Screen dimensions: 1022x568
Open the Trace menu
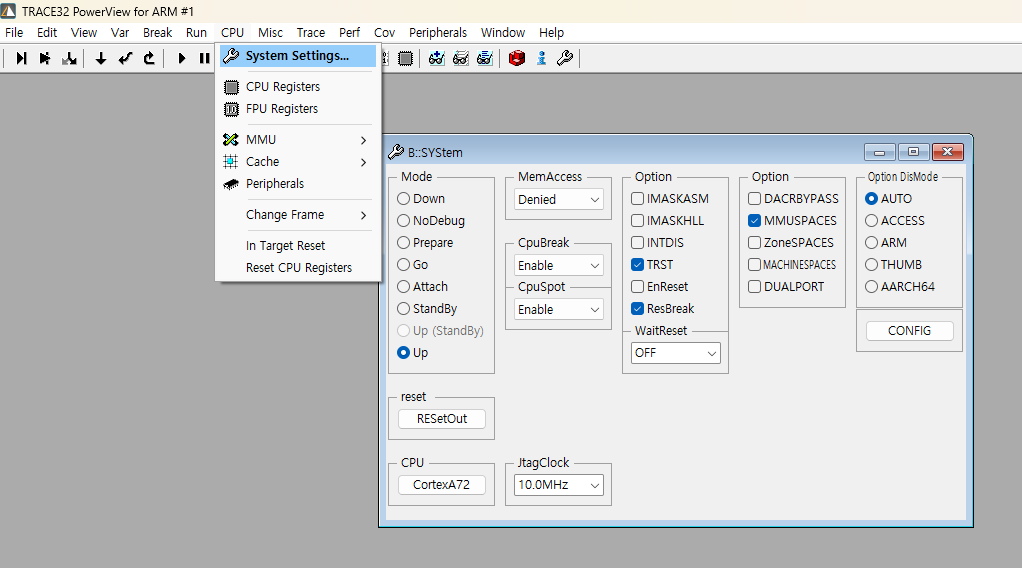pyautogui.click(x=310, y=33)
